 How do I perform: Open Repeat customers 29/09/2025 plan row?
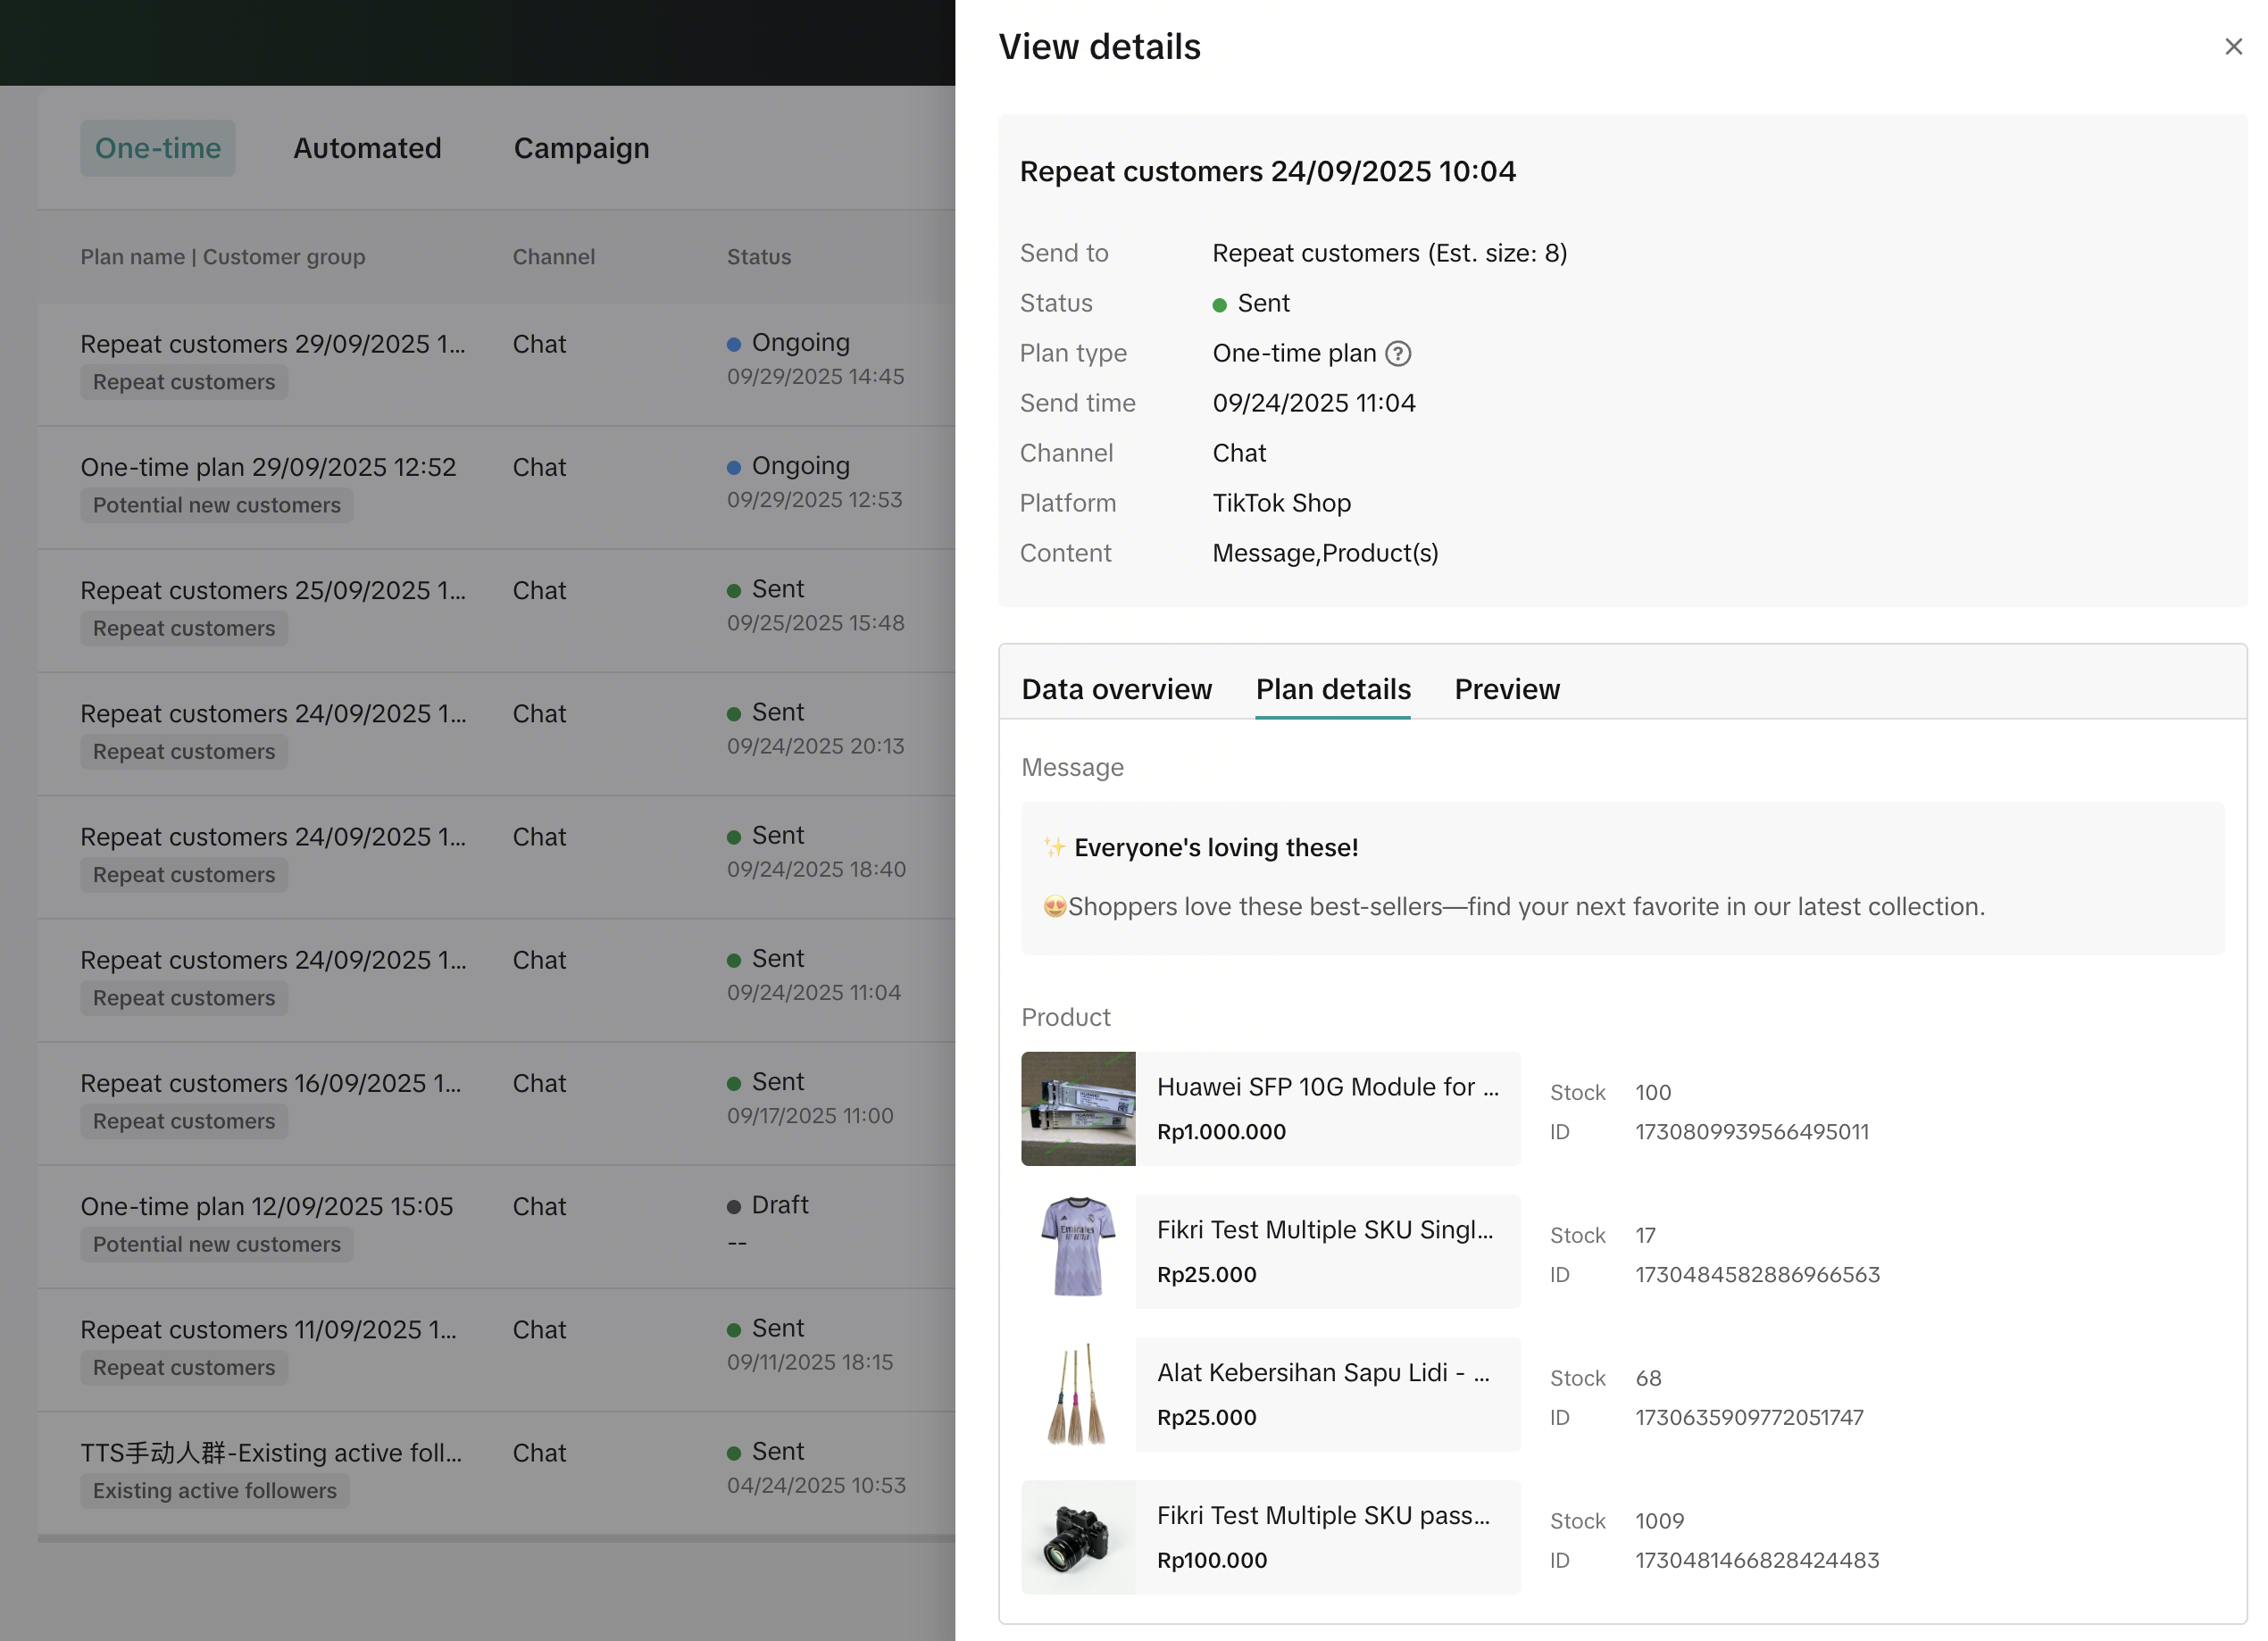(272, 344)
